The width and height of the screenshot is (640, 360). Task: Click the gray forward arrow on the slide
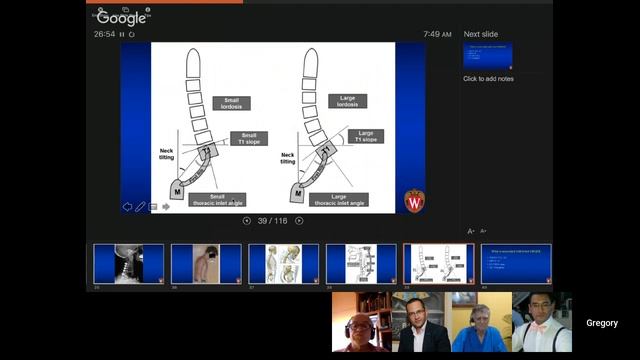click(x=166, y=207)
